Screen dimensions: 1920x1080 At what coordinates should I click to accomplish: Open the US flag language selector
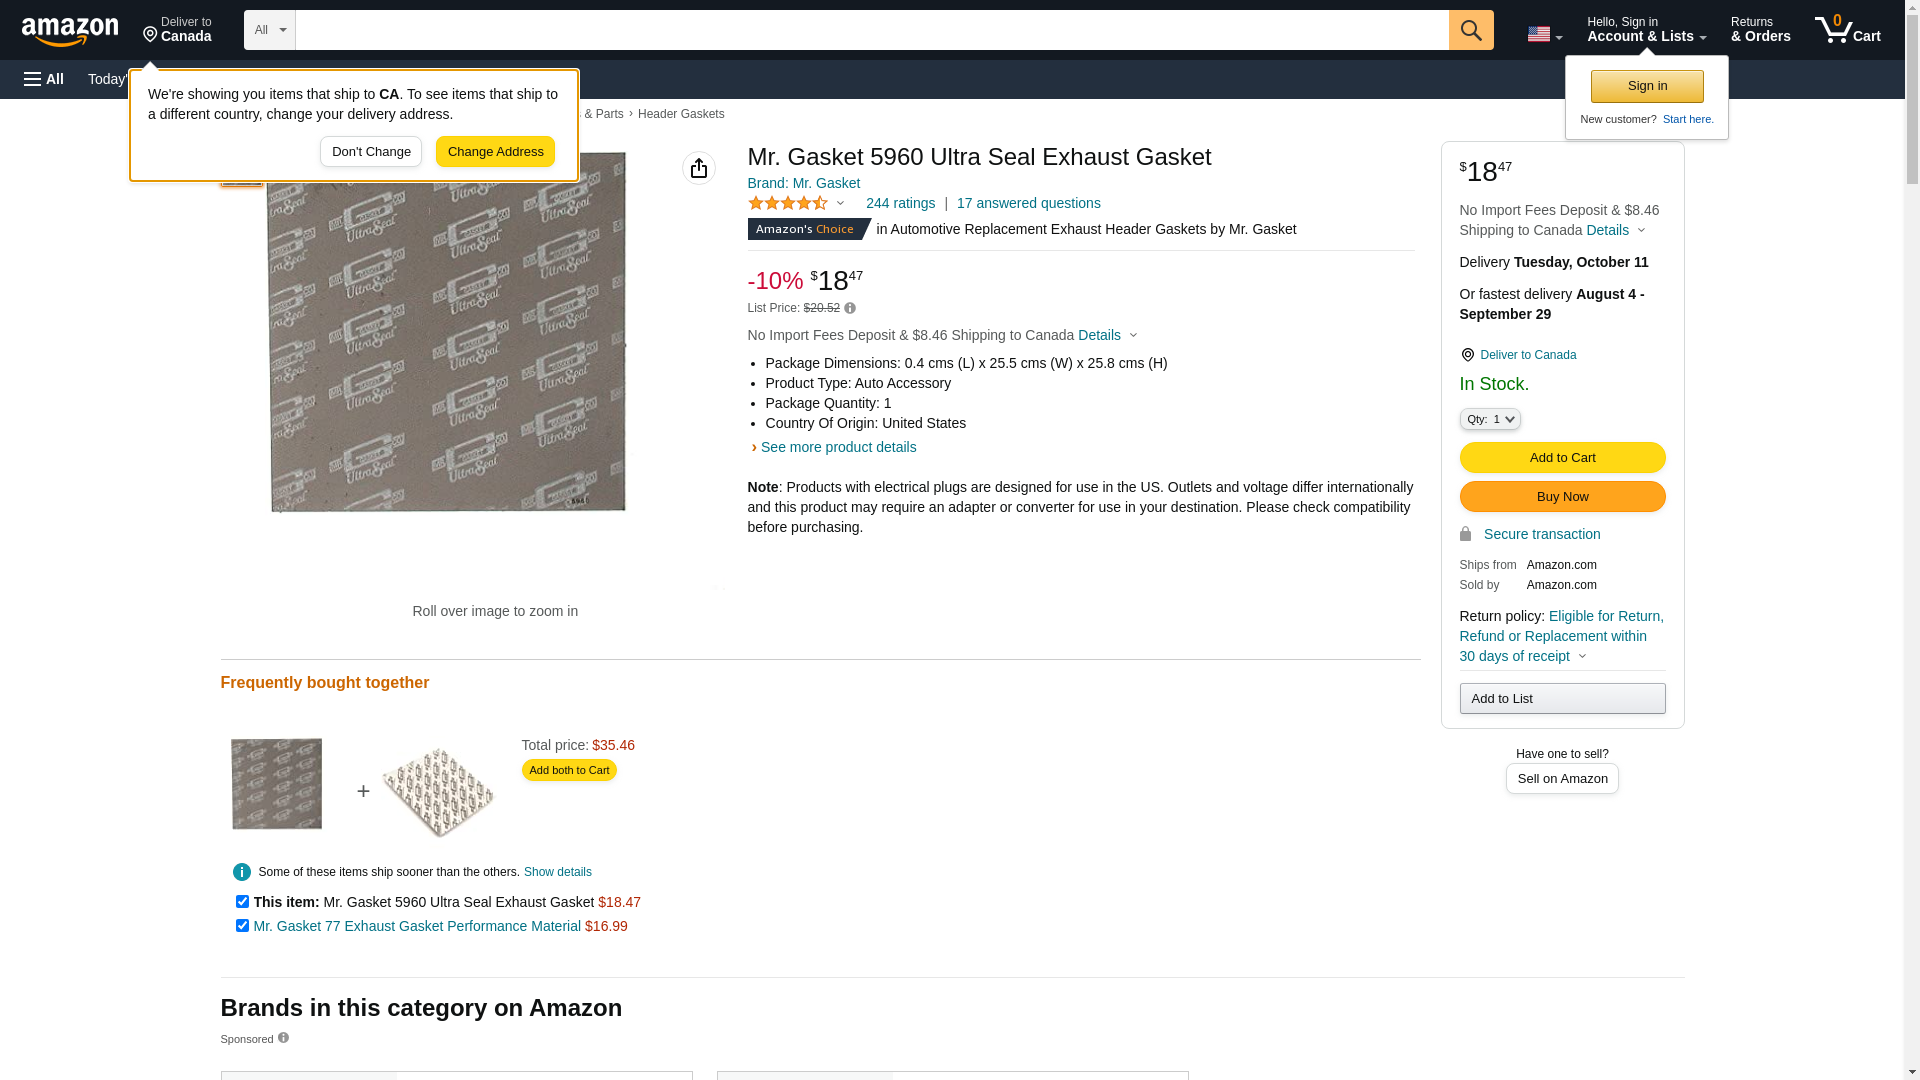tap(1544, 34)
